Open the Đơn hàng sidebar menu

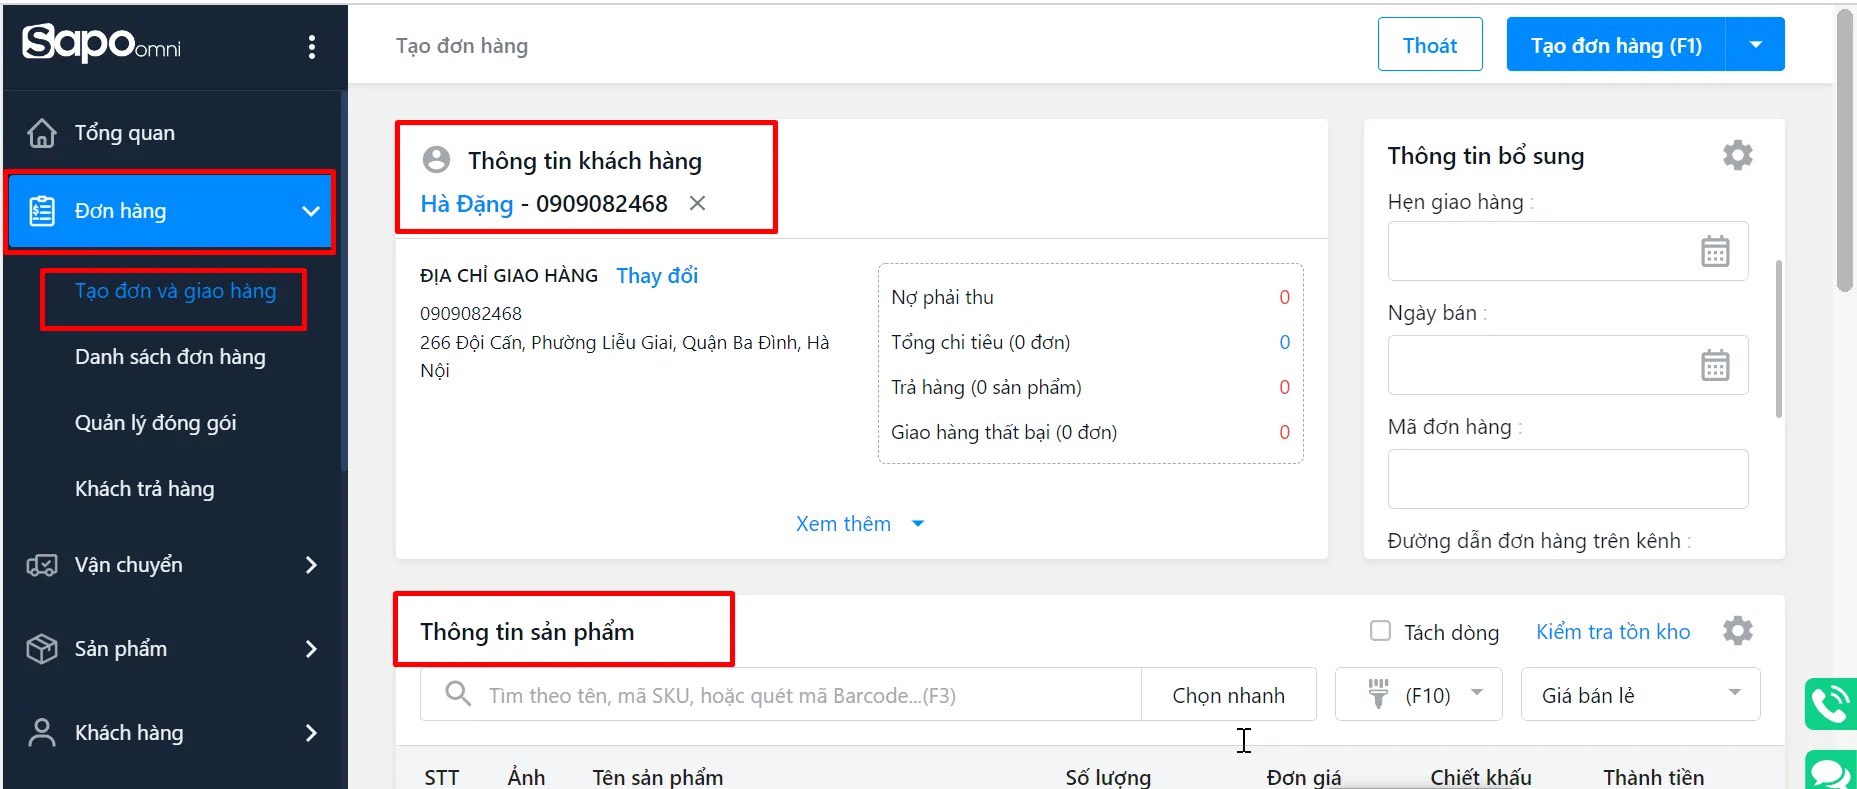click(x=171, y=211)
